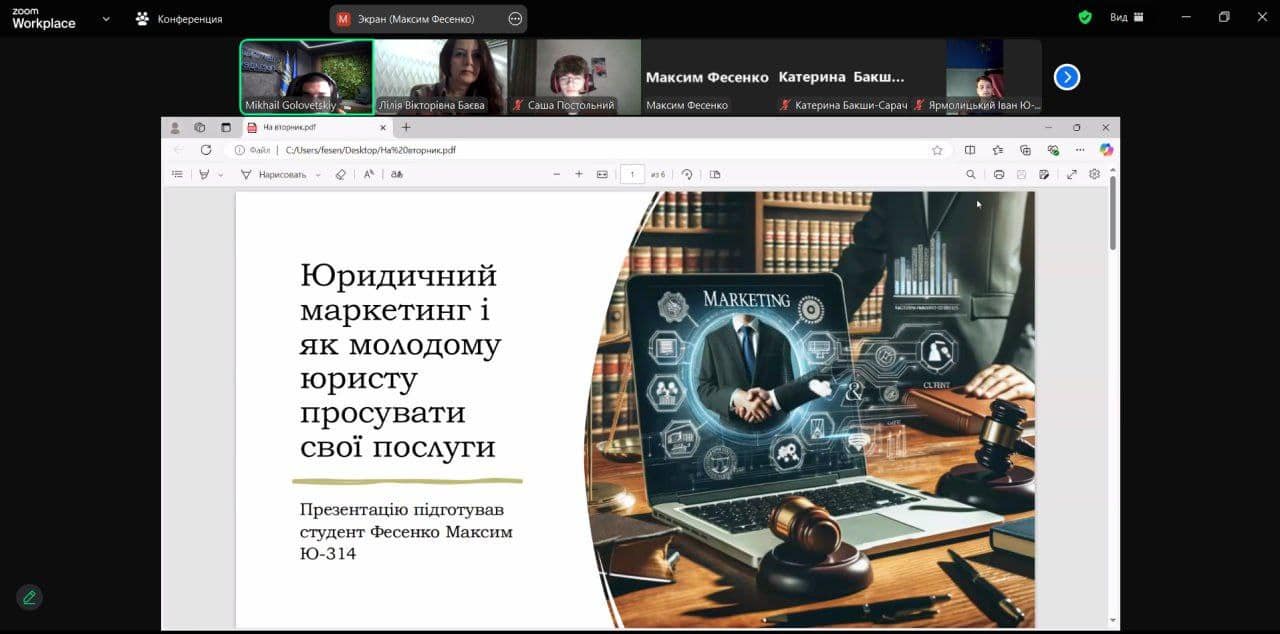
Task: Select the На вторник.pdf browser tab
Action: pos(310,128)
